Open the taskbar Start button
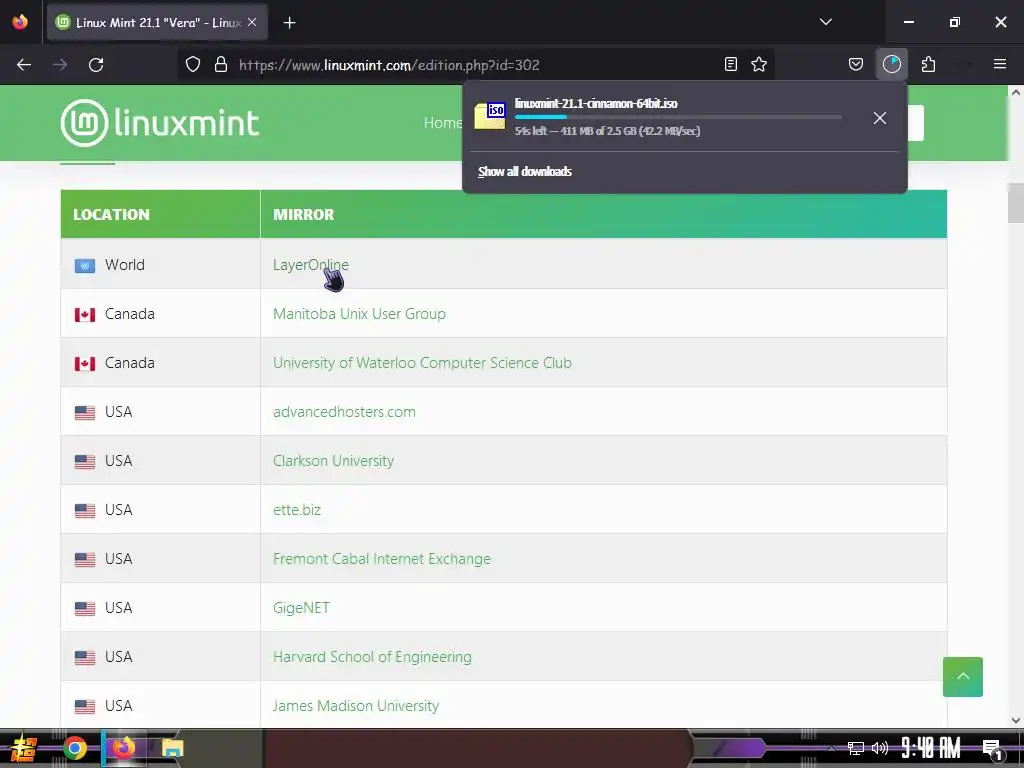Image resolution: width=1024 pixels, height=768 pixels. click(x=24, y=748)
